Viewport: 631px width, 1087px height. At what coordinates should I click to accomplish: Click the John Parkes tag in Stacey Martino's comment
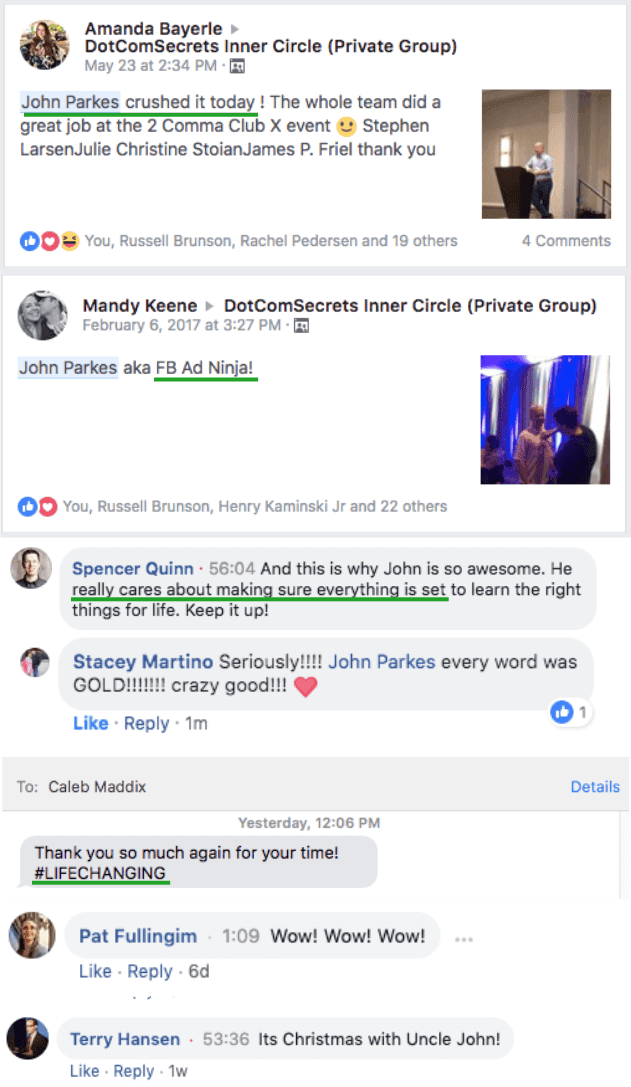click(x=381, y=662)
